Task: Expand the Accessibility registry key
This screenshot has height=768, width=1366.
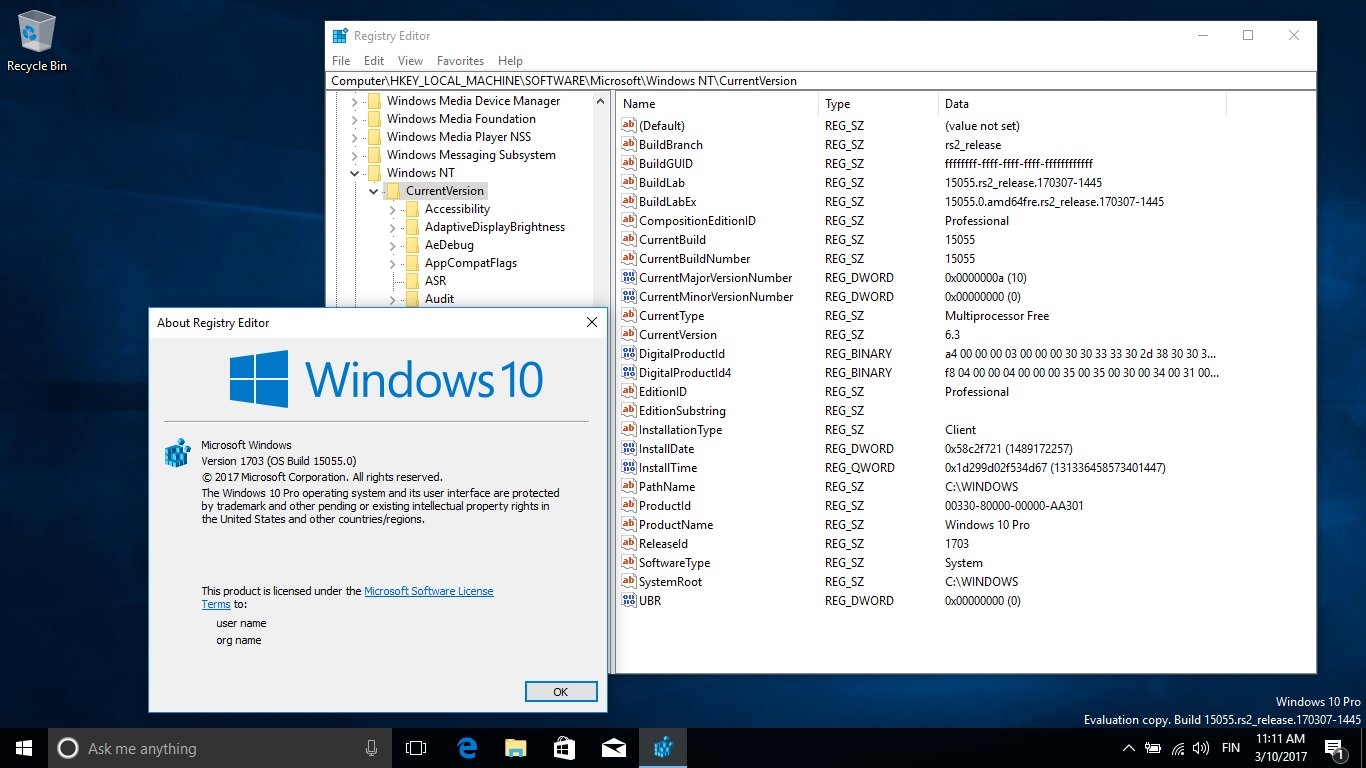Action: click(392, 209)
